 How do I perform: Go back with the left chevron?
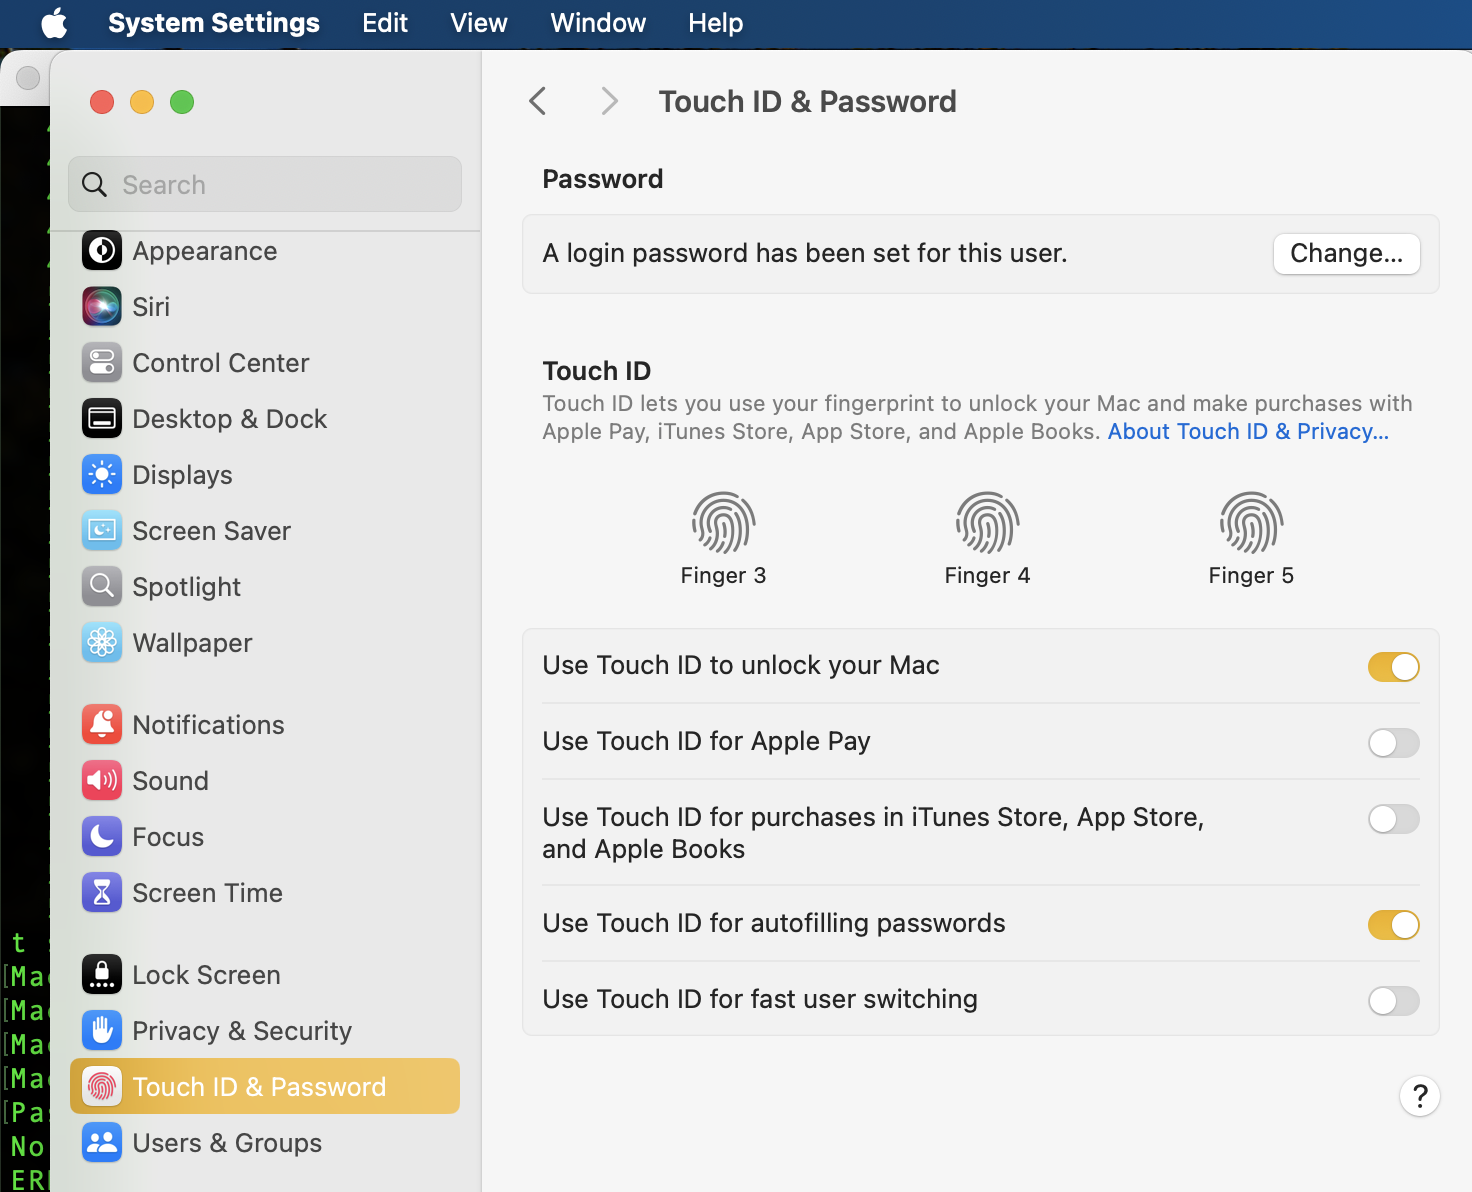tap(538, 101)
